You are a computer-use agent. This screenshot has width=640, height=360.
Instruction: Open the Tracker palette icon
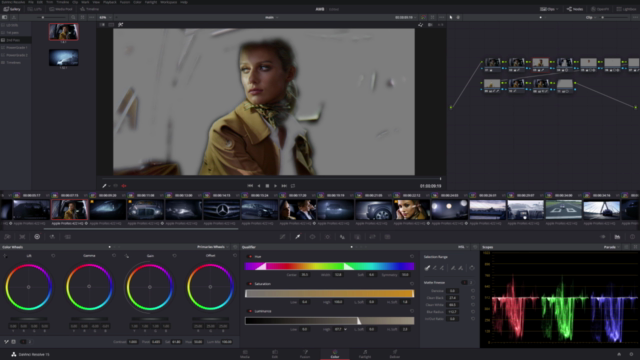pyautogui.click(x=327, y=237)
